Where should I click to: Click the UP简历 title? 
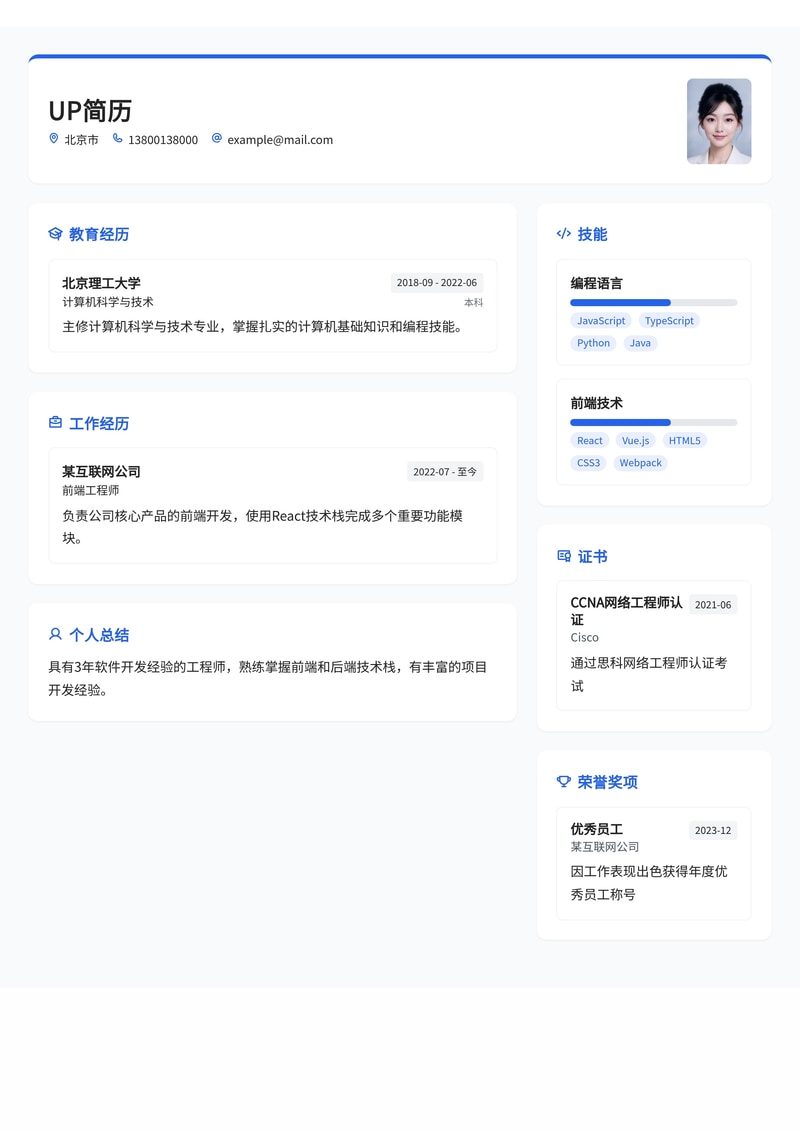[x=90, y=112]
